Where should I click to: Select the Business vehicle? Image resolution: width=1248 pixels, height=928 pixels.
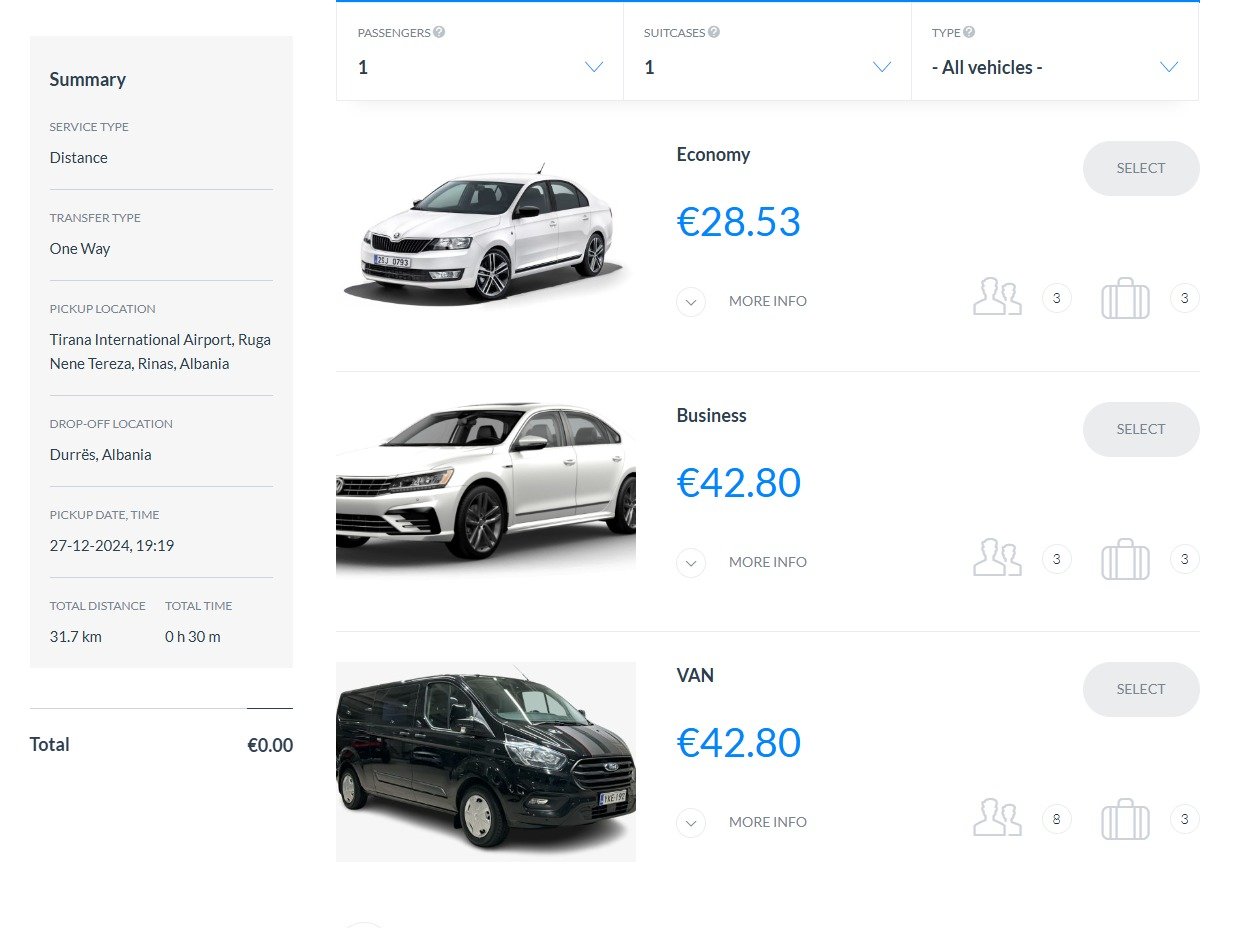click(1141, 429)
